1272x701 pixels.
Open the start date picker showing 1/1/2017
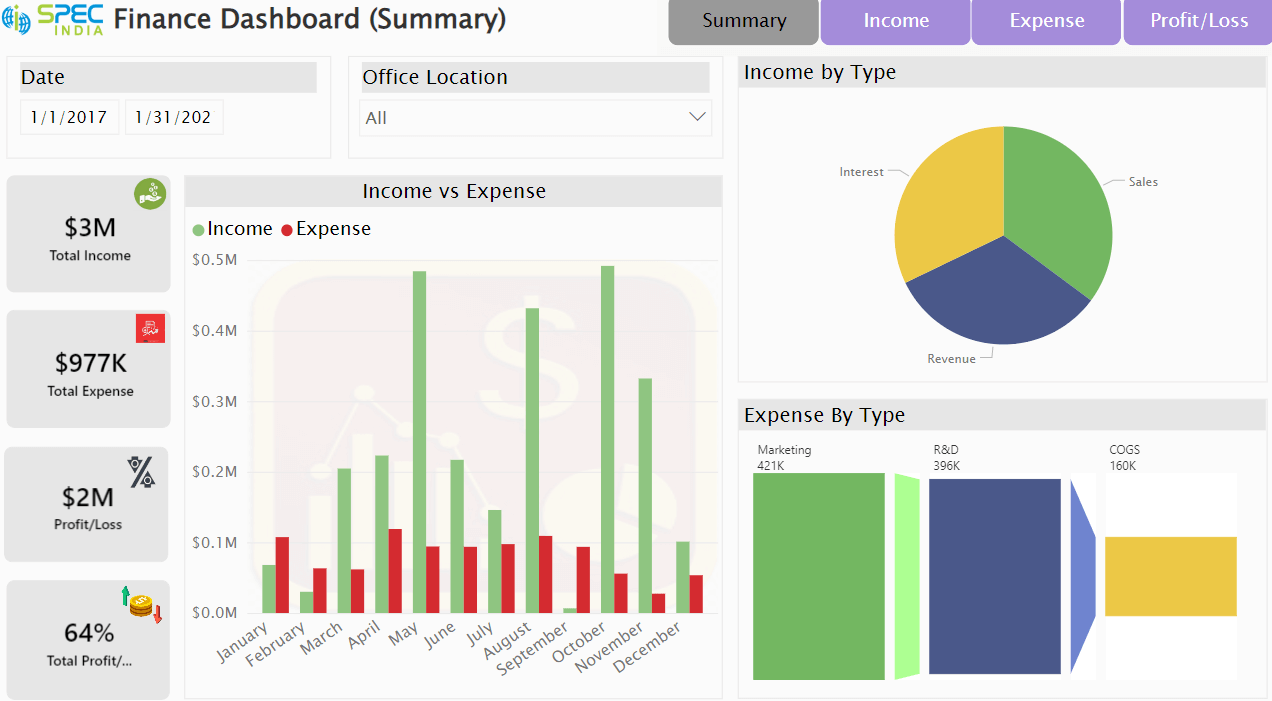click(x=69, y=116)
